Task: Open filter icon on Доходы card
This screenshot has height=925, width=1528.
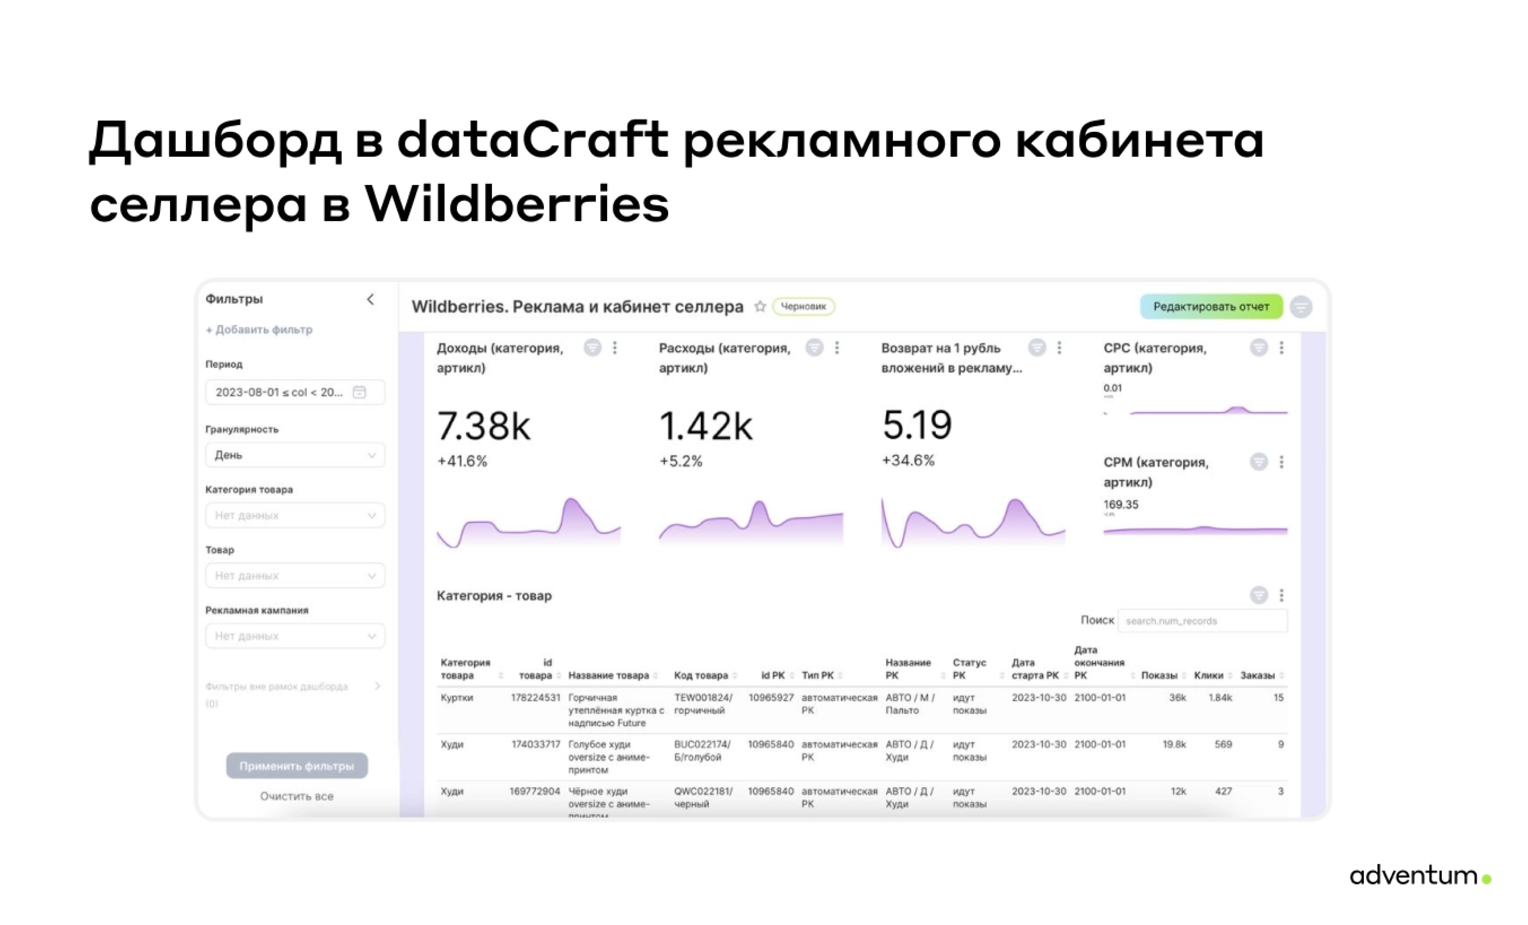Action: click(593, 348)
